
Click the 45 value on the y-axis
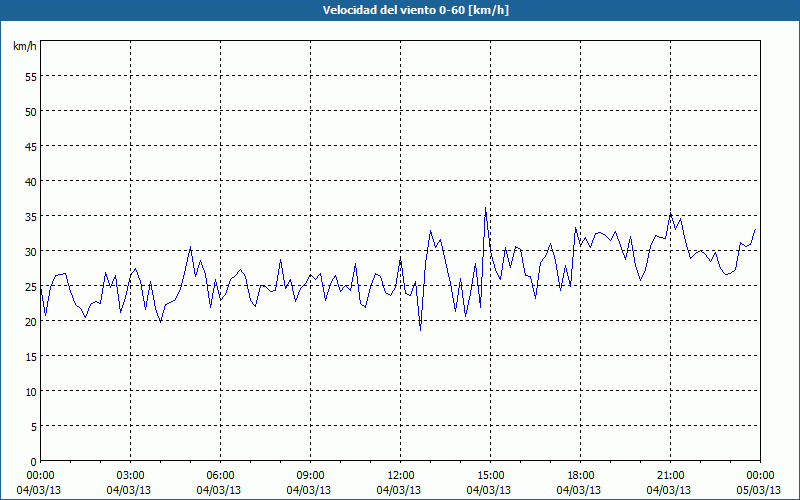click(31, 146)
